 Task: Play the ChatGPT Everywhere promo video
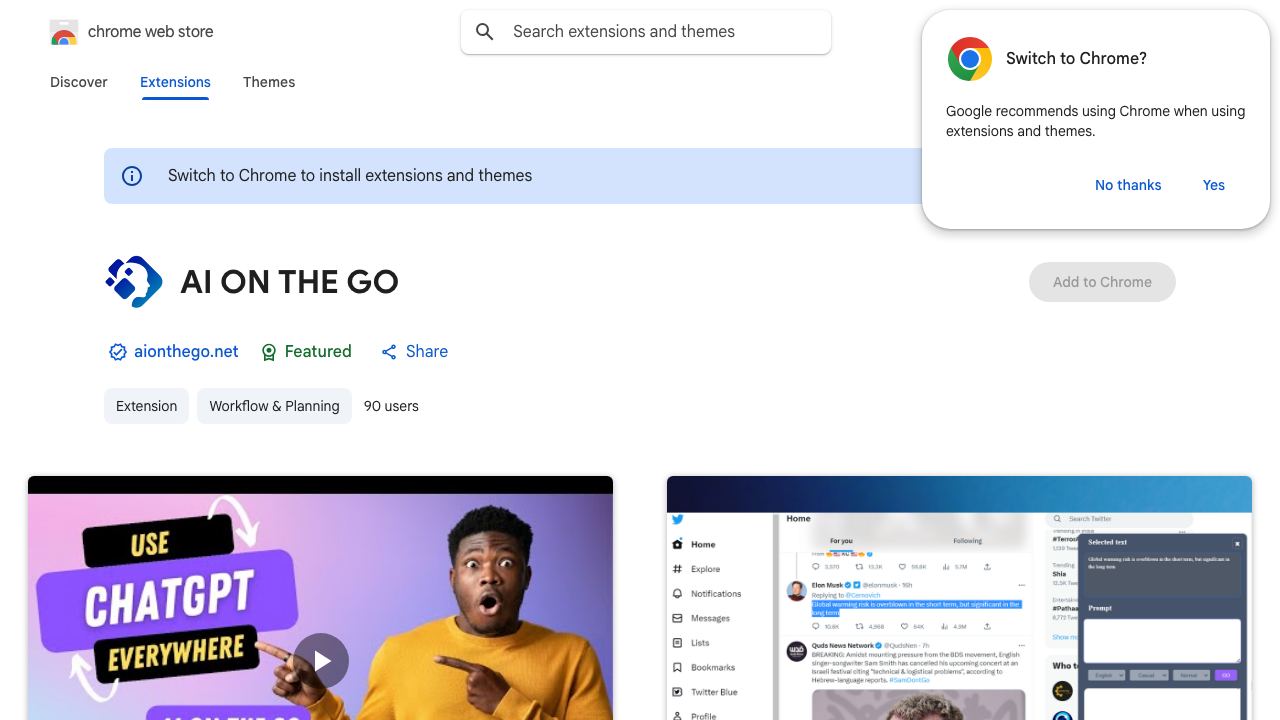(321, 661)
